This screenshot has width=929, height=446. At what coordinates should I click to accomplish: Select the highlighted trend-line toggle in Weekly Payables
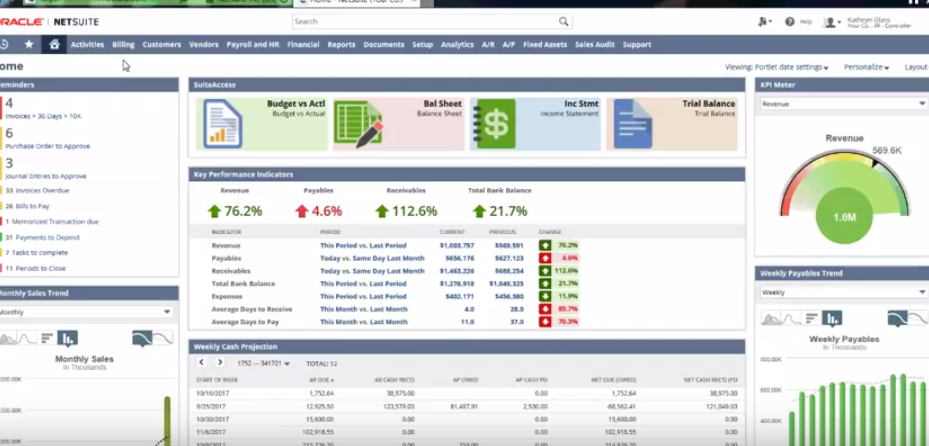(898, 319)
